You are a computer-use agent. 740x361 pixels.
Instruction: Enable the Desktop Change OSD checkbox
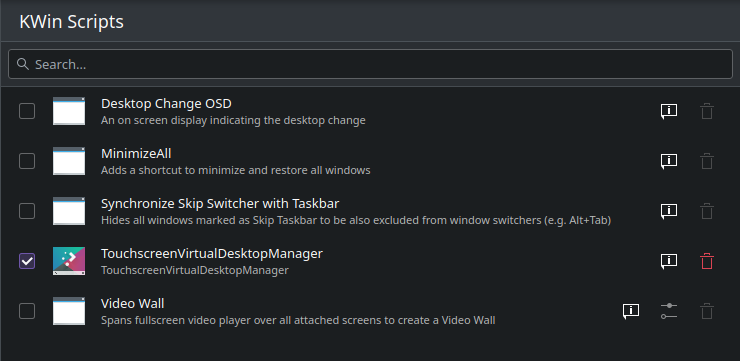[27, 111]
